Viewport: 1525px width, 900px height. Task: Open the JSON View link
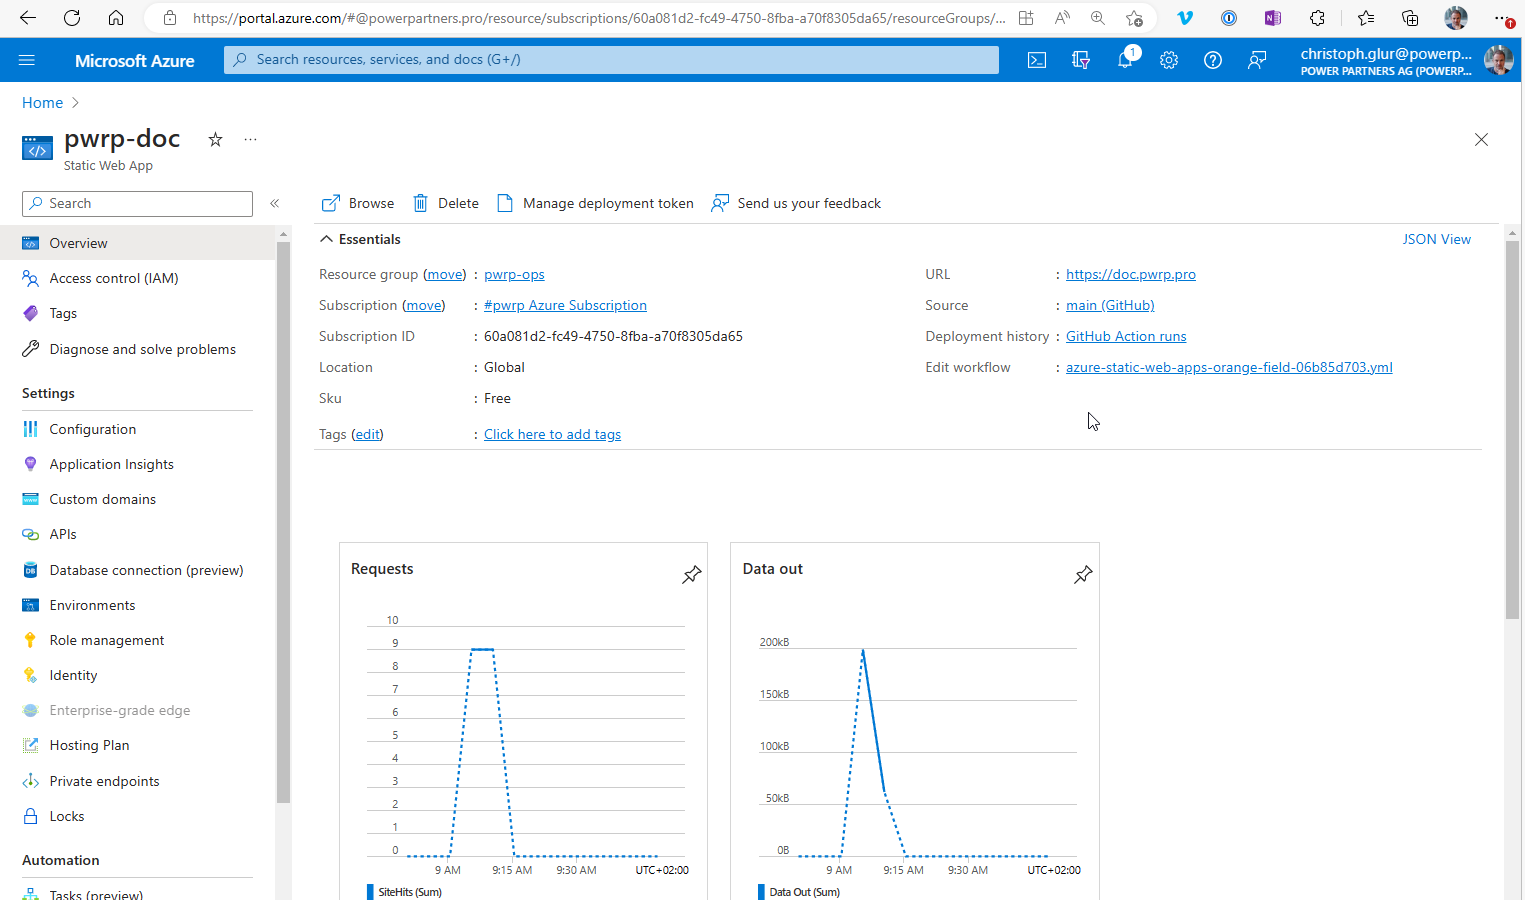[x=1436, y=239]
